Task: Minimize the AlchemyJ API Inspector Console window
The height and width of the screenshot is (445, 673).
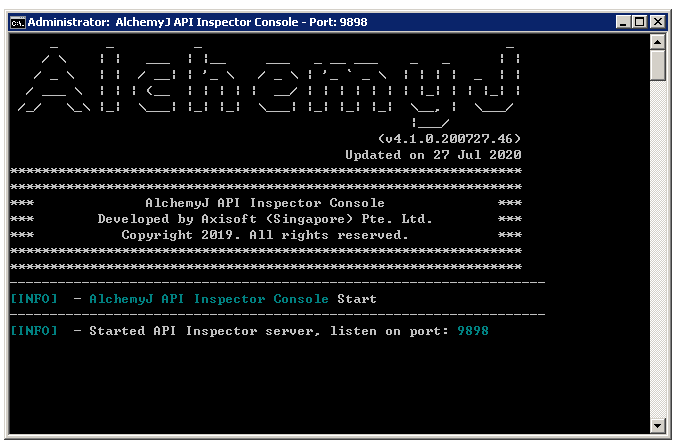Action: pos(623,22)
